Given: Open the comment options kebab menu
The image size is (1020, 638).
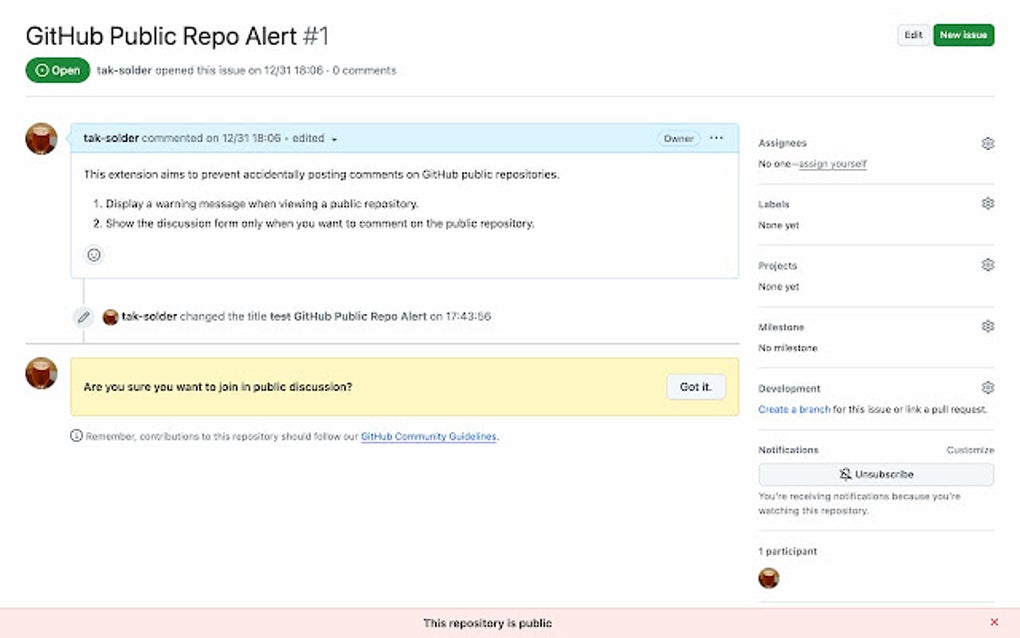Looking at the screenshot, I should 716,138.
